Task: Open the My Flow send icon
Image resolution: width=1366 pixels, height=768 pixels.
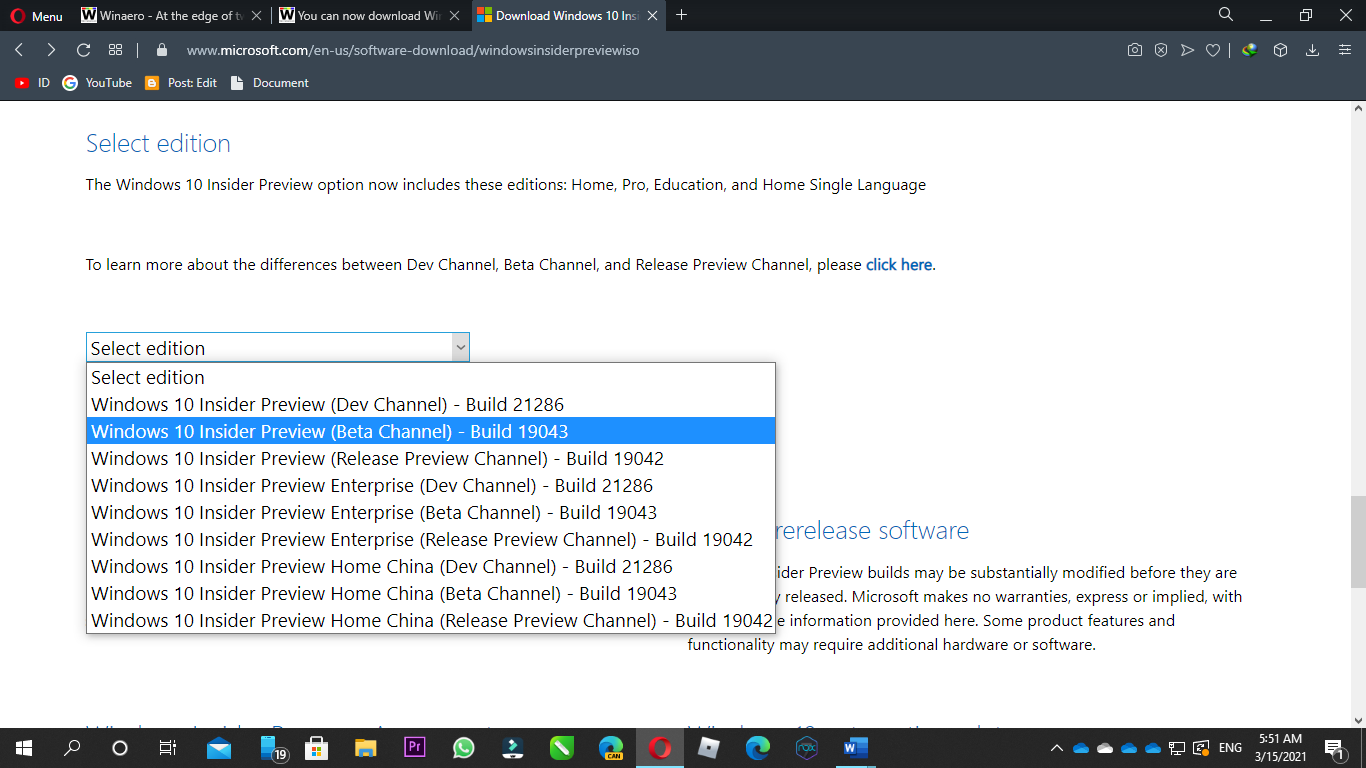Action: click(x=1187, y=50)
